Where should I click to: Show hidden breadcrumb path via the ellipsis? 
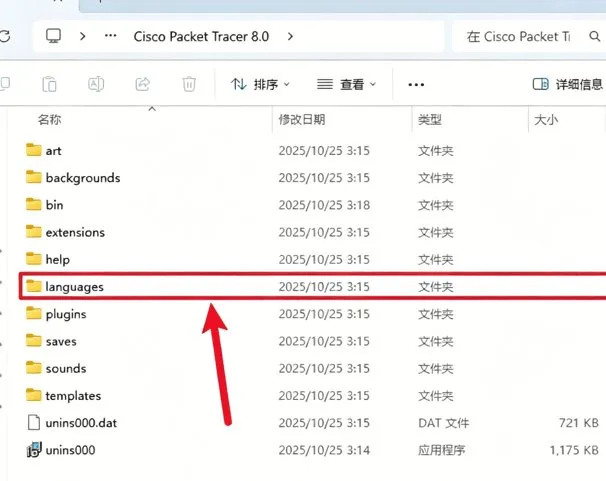tap(111, 36)
